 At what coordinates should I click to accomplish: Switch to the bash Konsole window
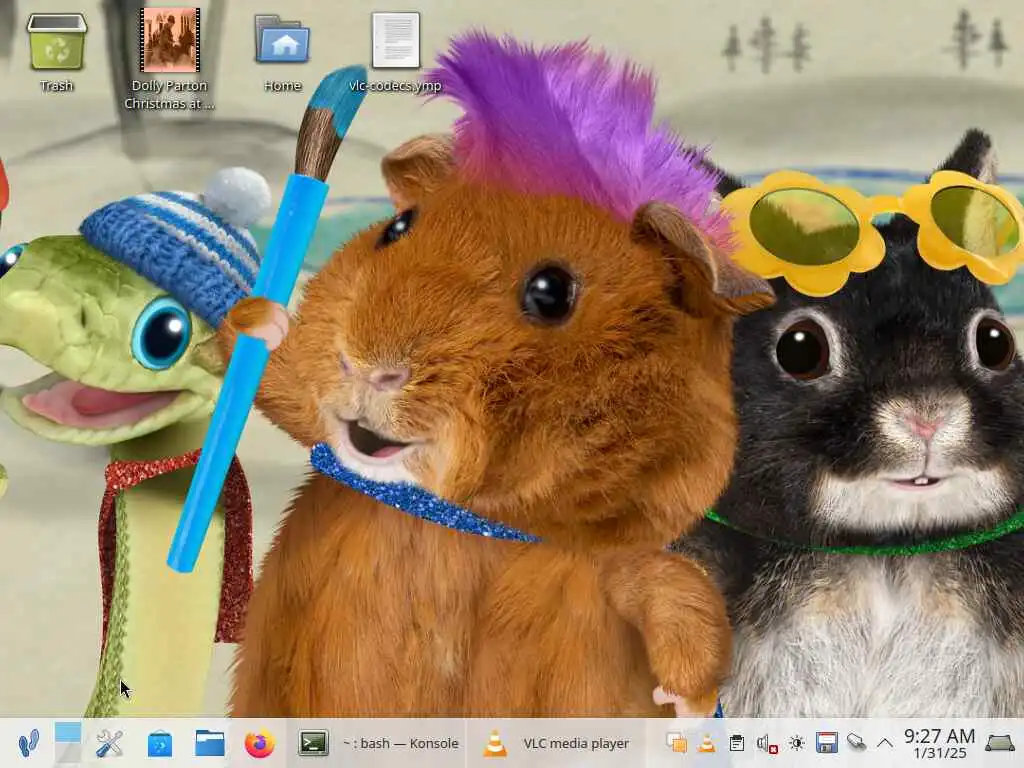click(x=379, y=743)
